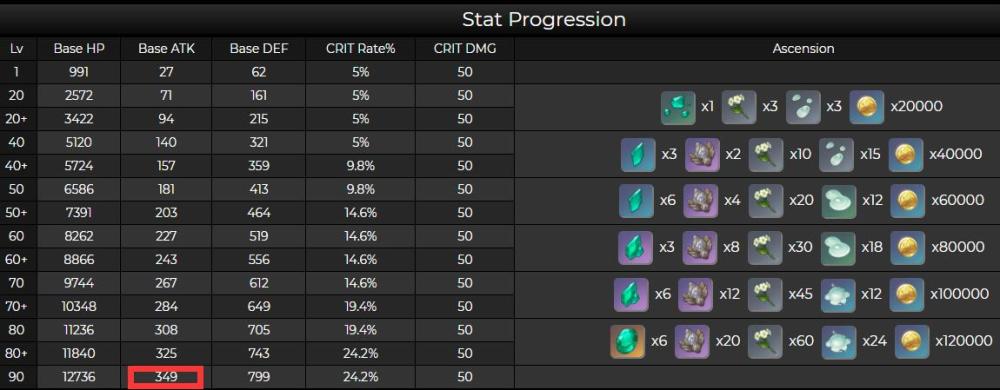Image resolution: width=1000 pixels, height=390 pixels.
Task: Click the slime icon beside x24
Action: [839, 342]
